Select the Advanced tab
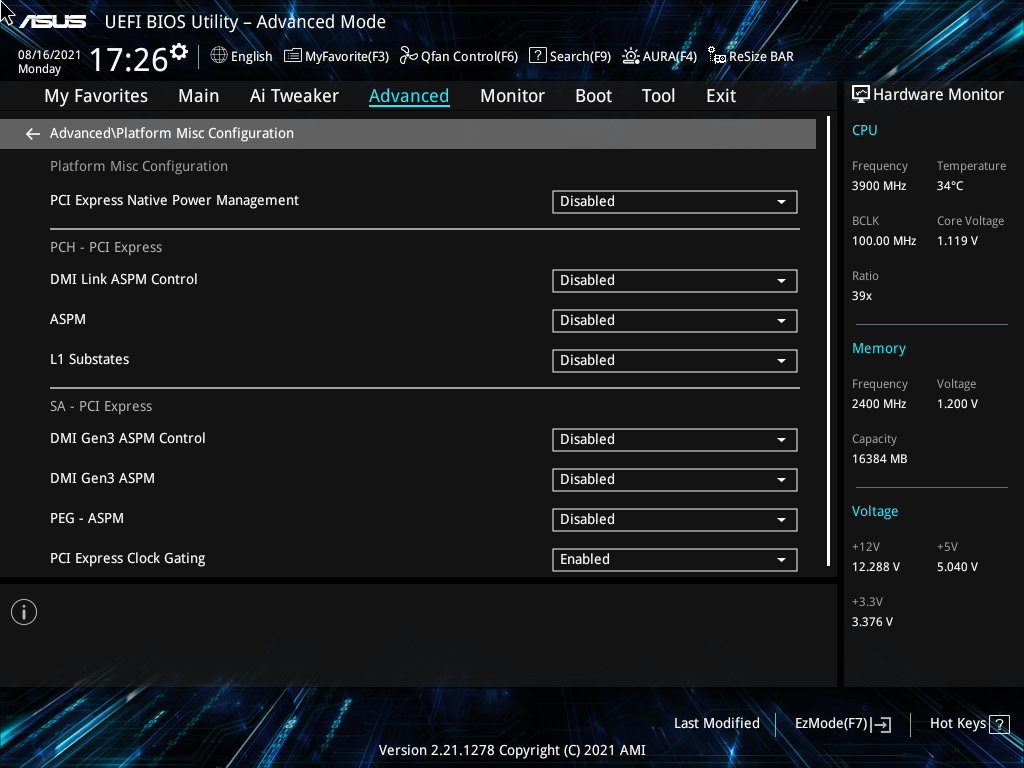 409,96
